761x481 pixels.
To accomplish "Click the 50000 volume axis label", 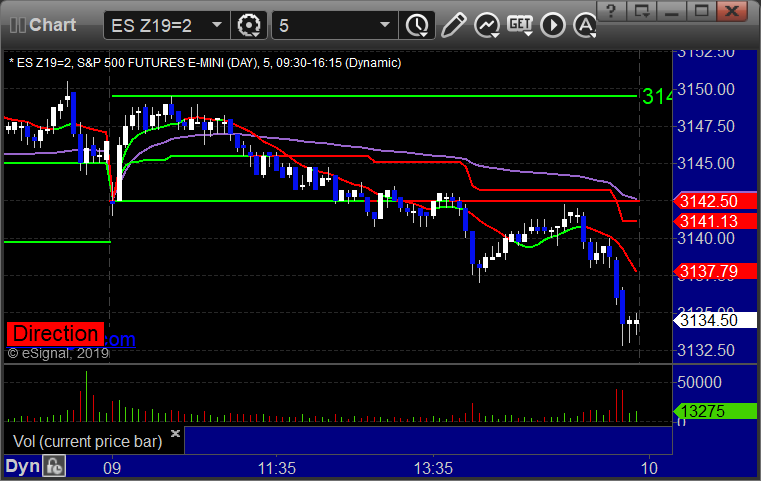I will (x=699, y=382).
